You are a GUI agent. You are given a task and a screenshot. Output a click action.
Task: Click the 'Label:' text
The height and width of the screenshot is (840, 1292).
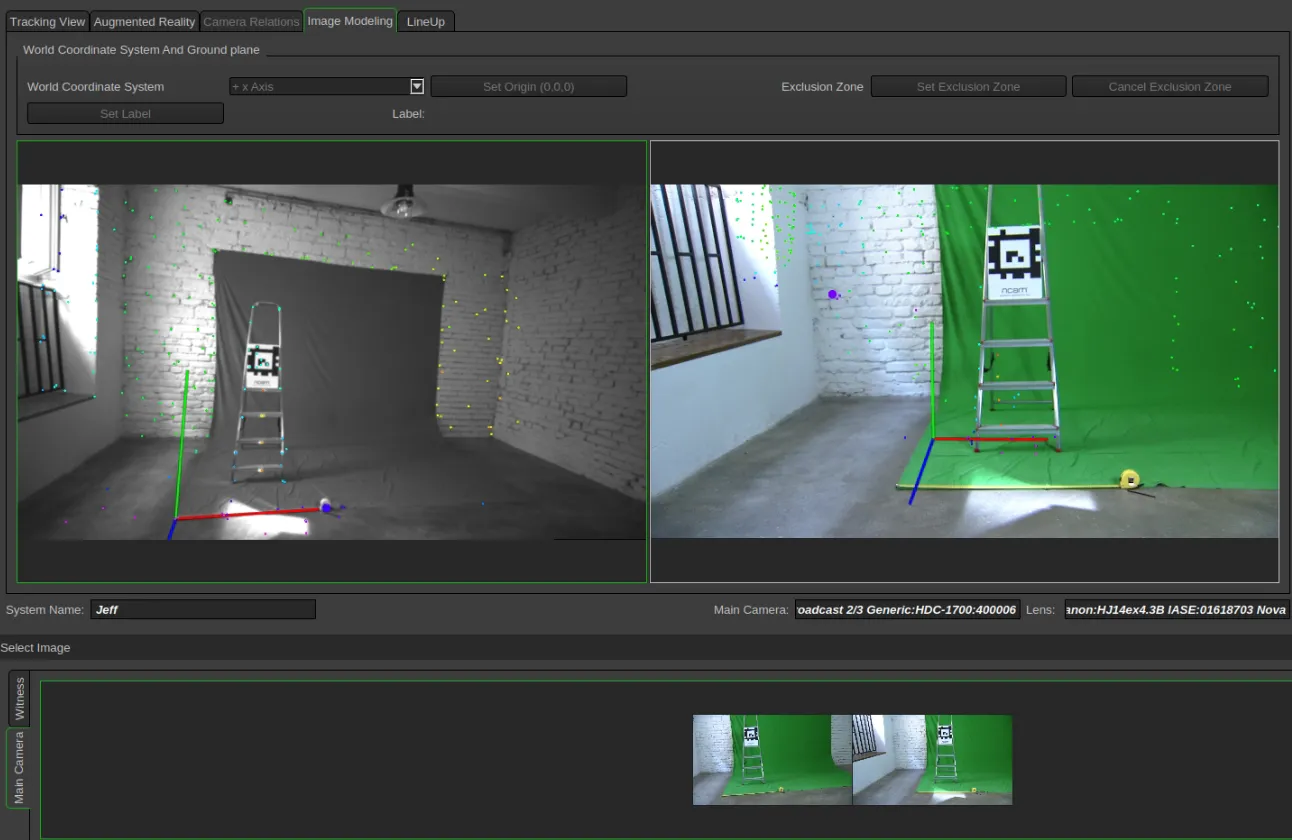(409, 114)
